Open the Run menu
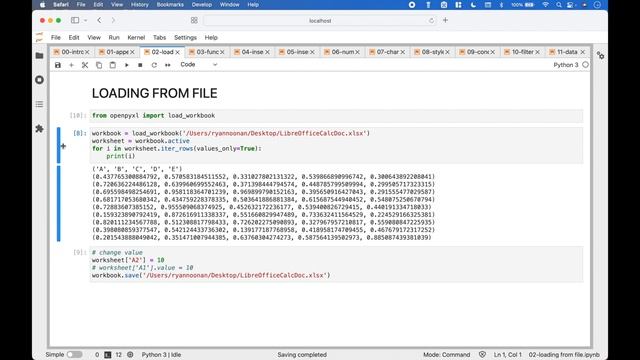The width and height of the screenshot is (640, 360). click(114, 38)
